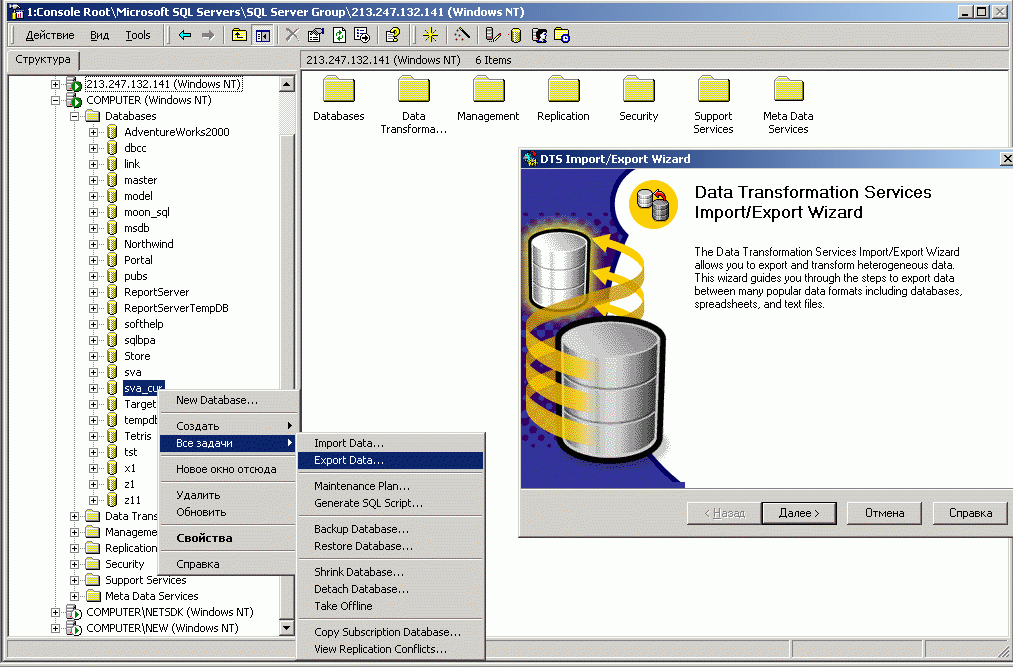Click Отмена in the DTS wizard
The height and width of the screenshot is (667, 1013).
point(884,513)
